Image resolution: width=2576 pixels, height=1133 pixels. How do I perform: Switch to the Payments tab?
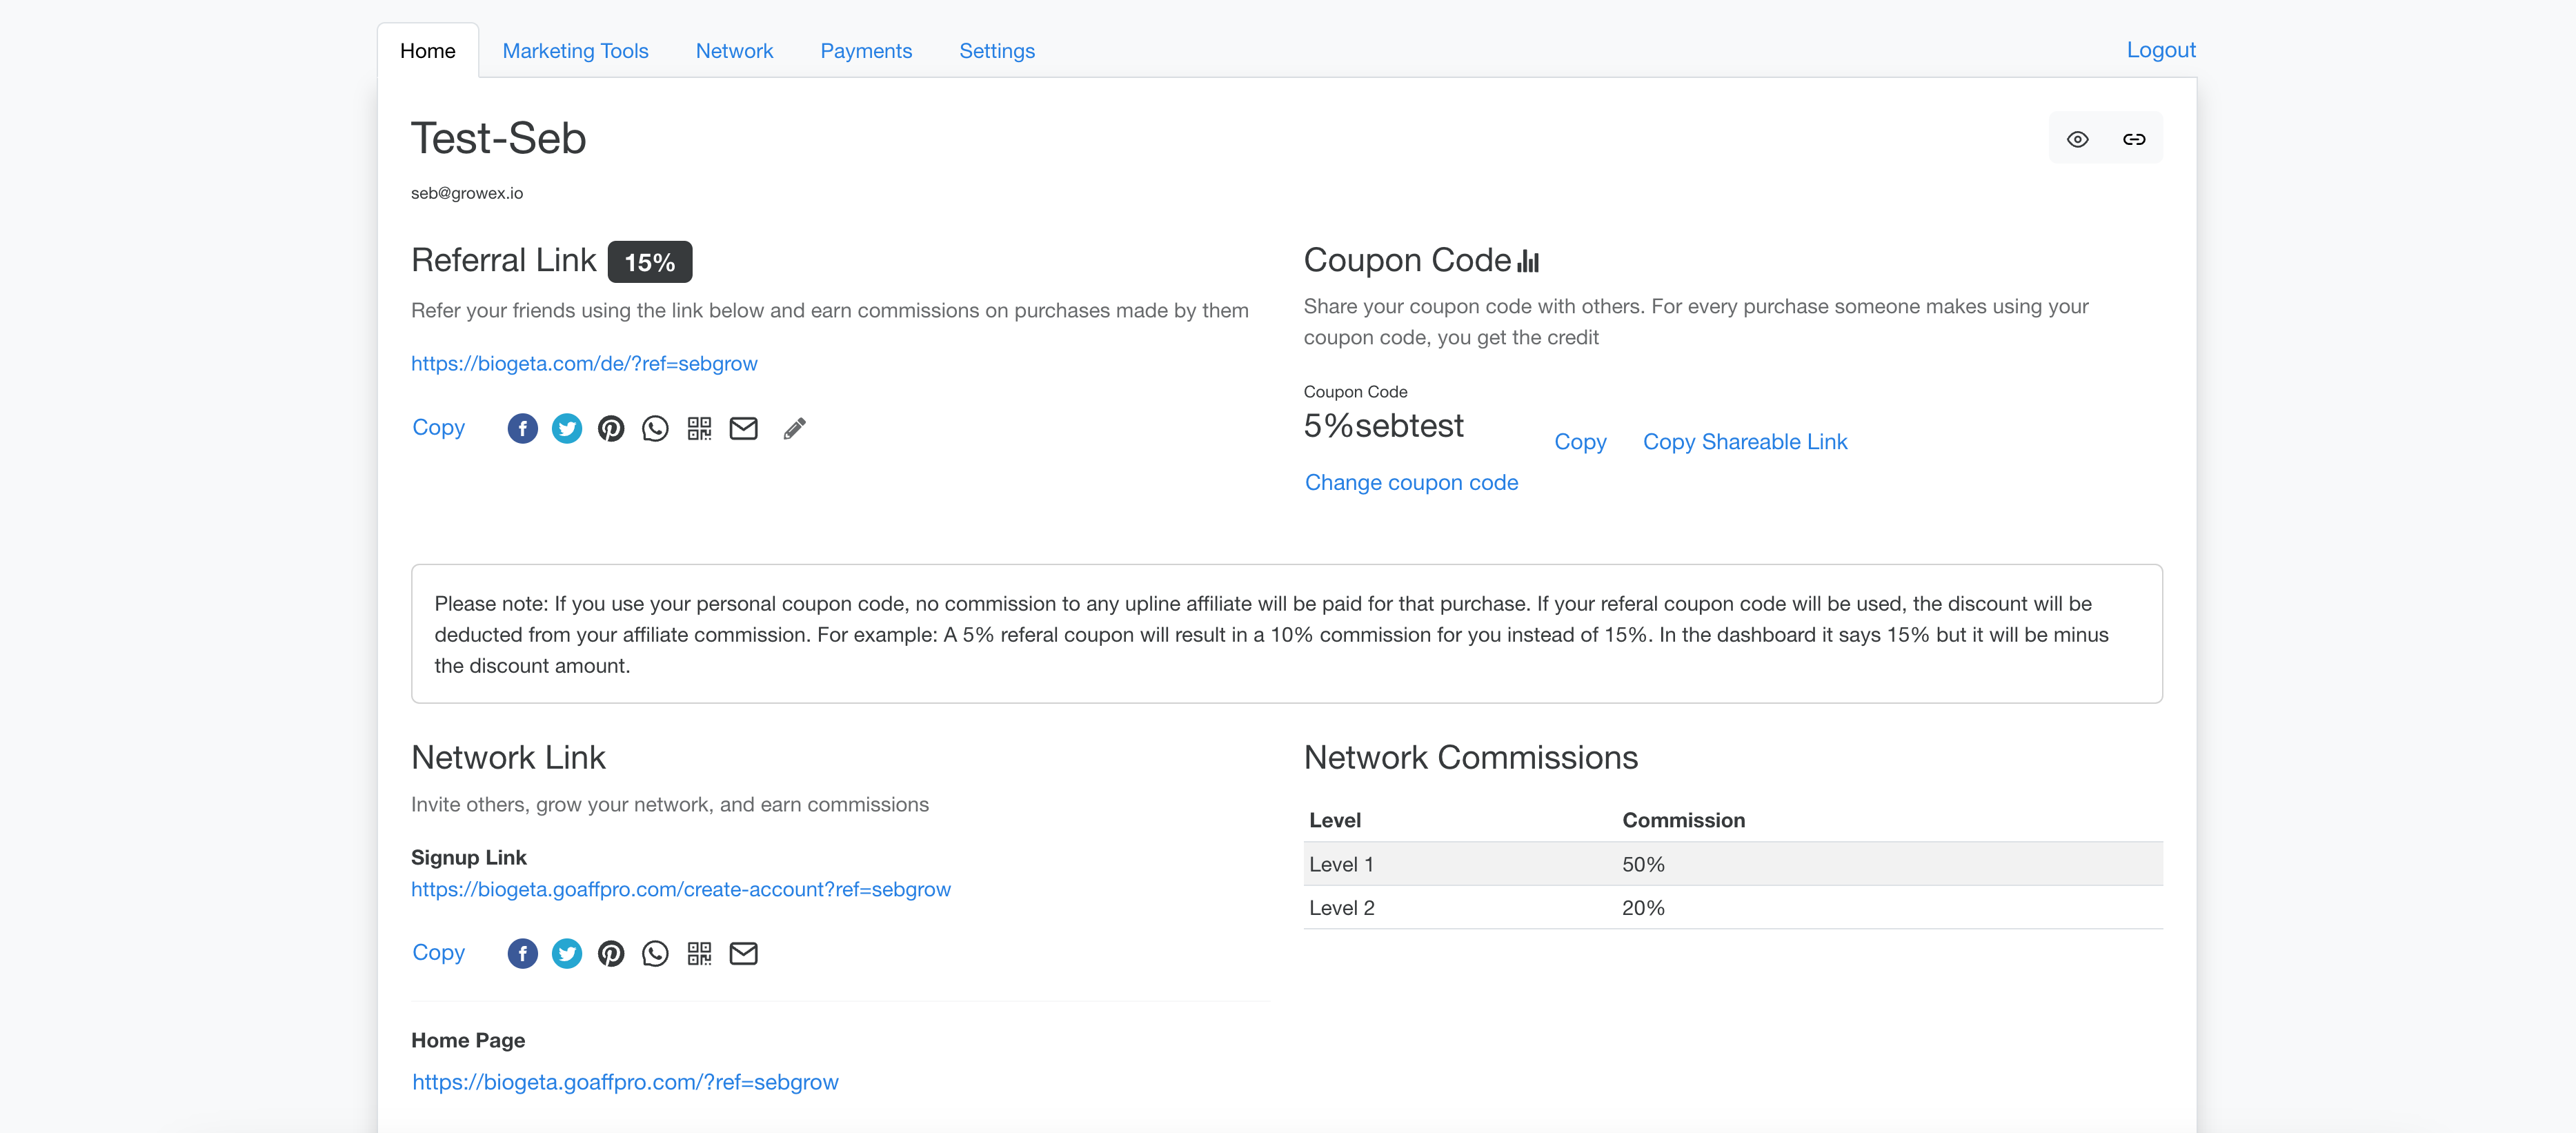(865, 51)
